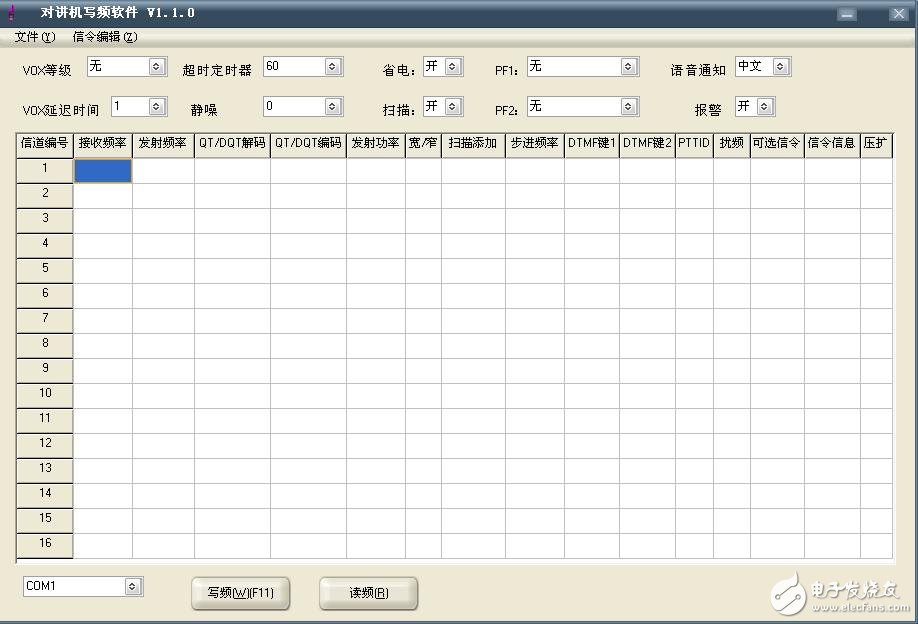918x624 pixels.
Task: Select the COM1 port dropdown
Action: coord(133,587)
